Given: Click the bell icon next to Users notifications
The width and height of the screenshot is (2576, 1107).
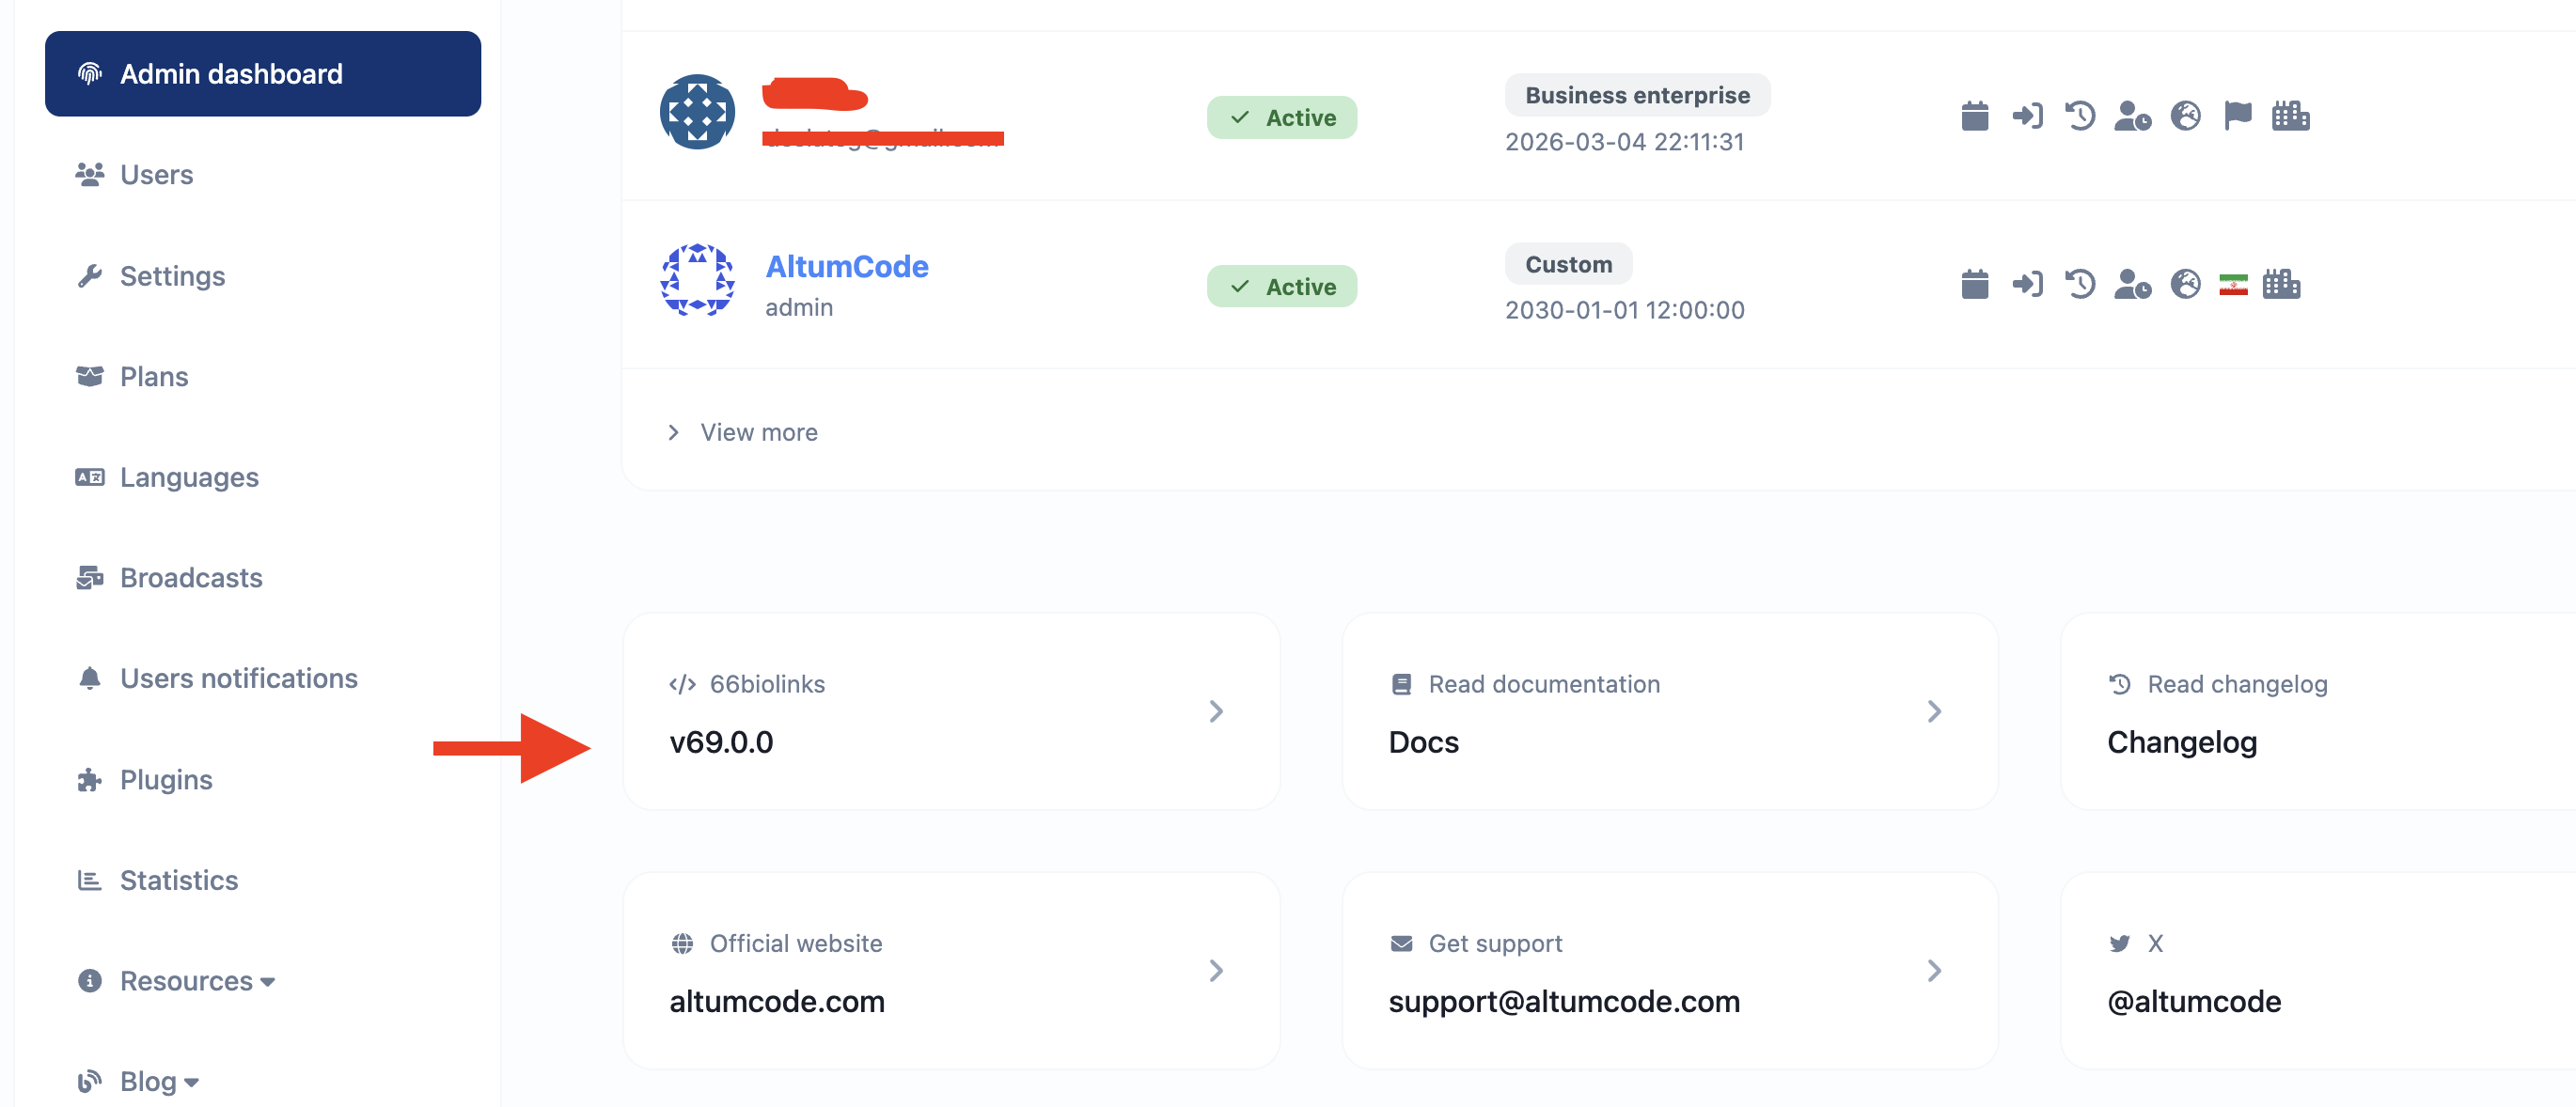Looking at the screenshot, I should tap(90, 678).
